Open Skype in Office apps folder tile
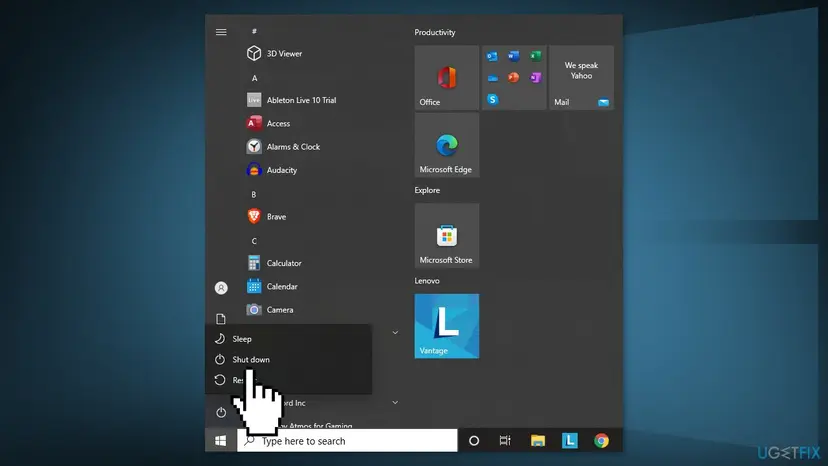828x466 pixels. tap(492, 99)
